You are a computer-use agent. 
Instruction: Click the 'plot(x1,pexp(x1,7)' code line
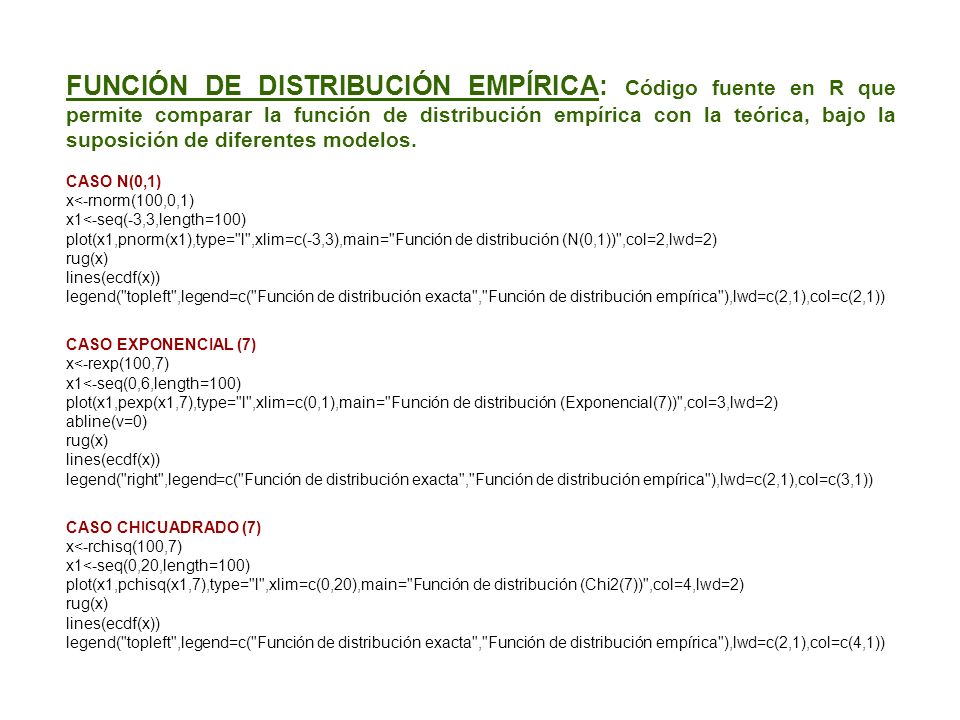click(x=422, y=403)
